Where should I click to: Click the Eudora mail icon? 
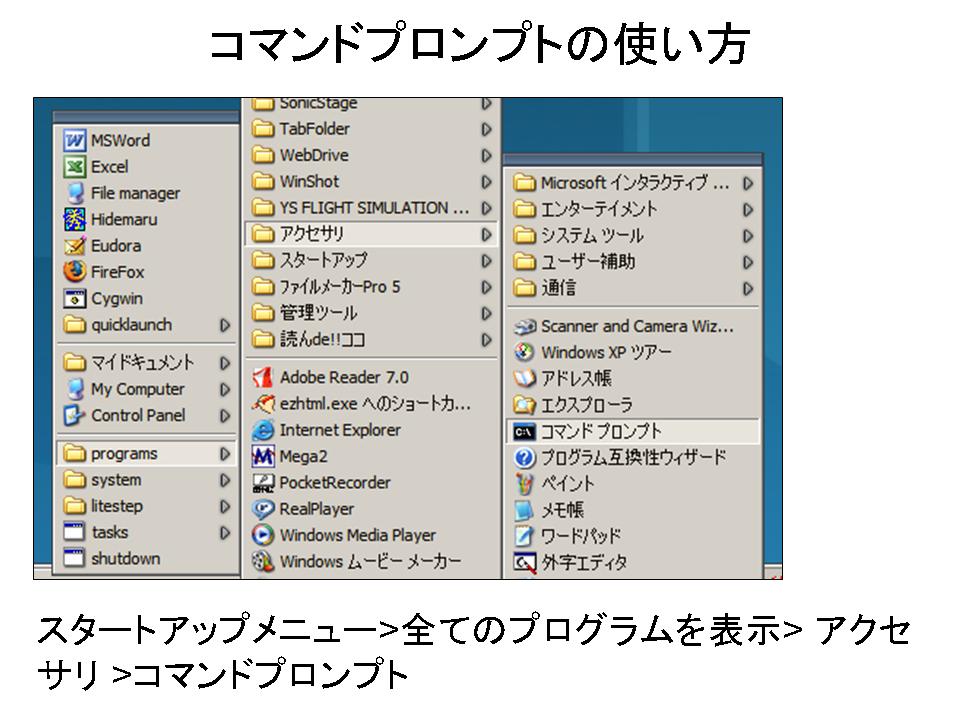pyautogui.click(x=75, y=246)
